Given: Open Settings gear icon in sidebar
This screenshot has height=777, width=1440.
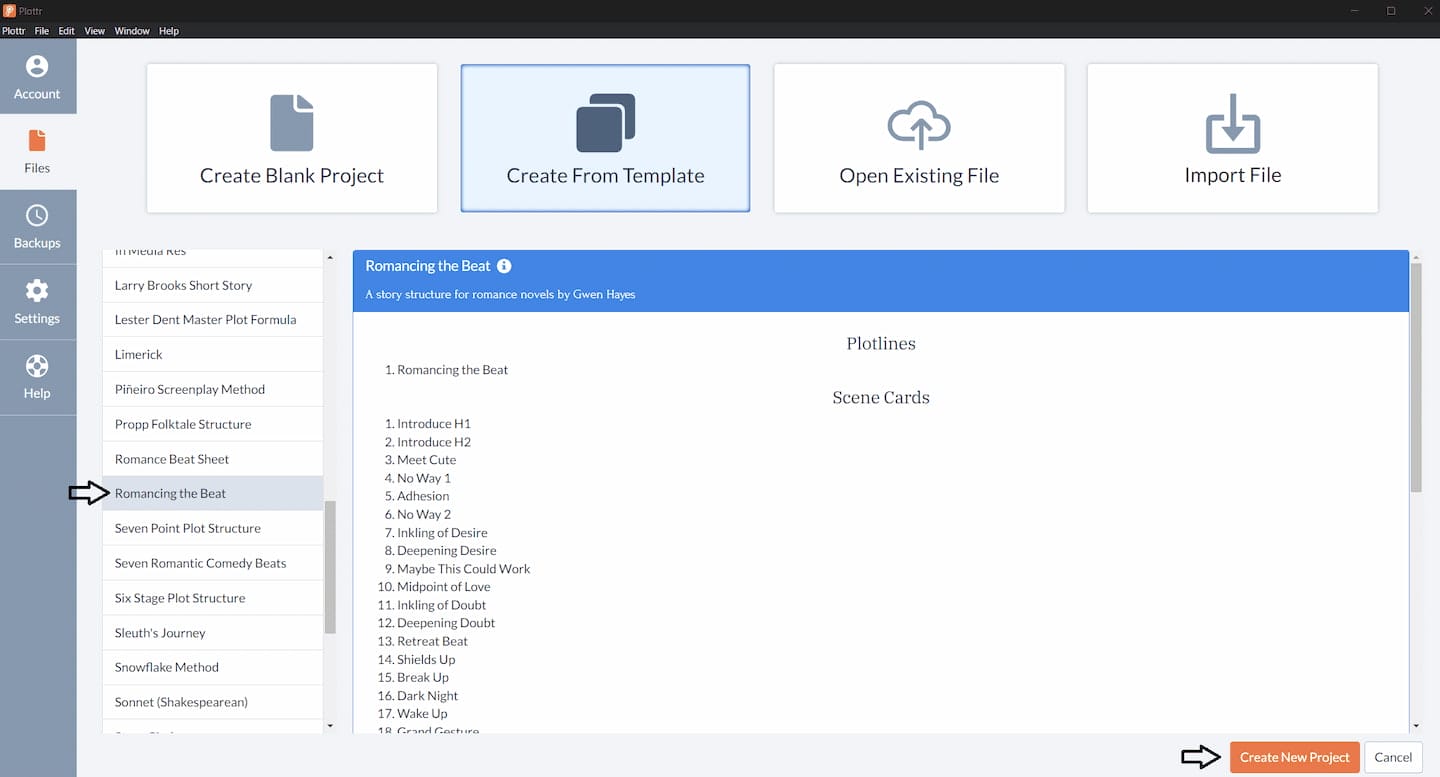Looking at the screenshot, I should [37, 291].
